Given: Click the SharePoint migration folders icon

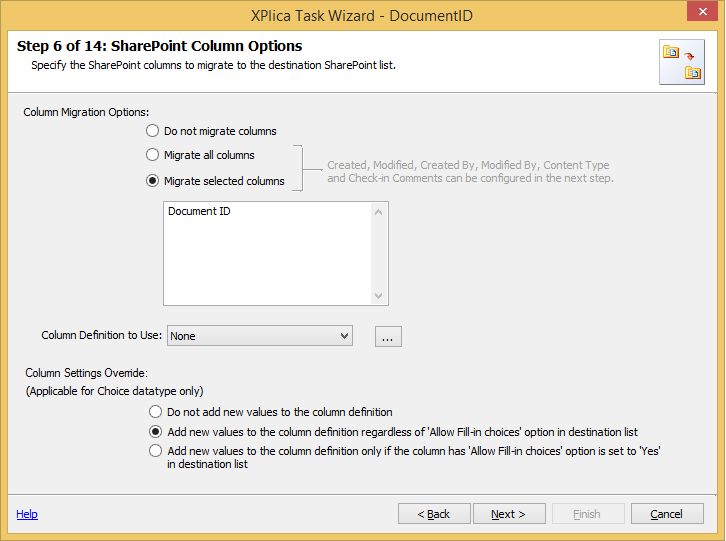Looking at the screenshot, I should [x=682, y=62].
